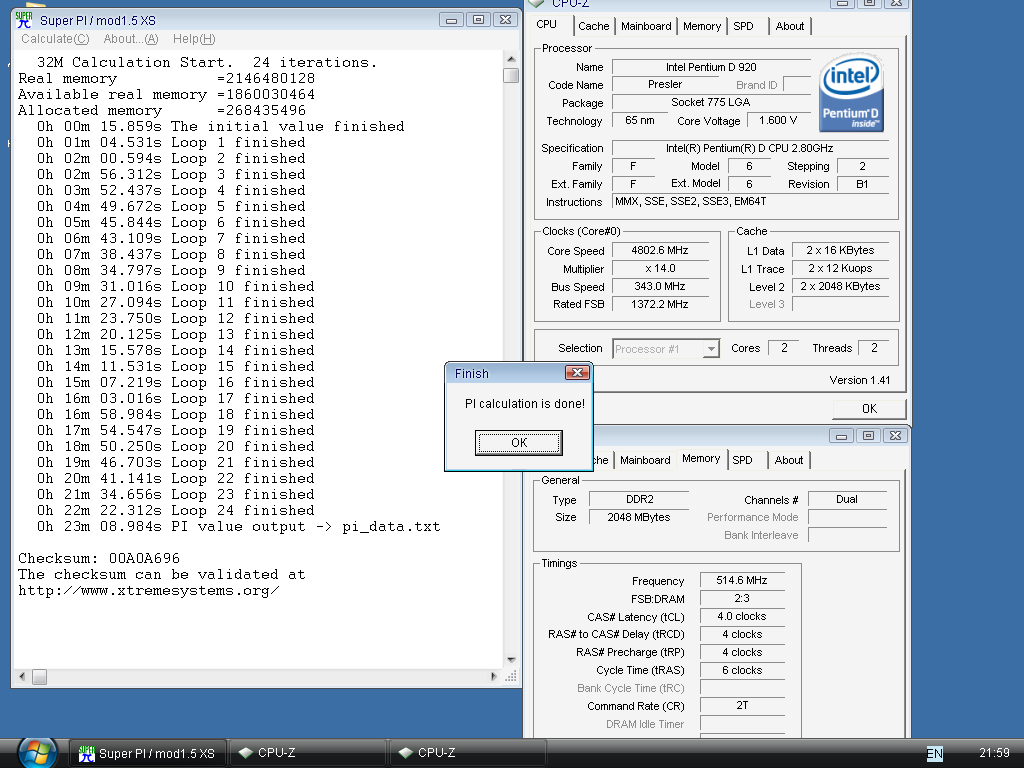The height and width of the screenshot is (768, 1024).
Task: Click the PI value output pi_data.txt line
Action: pyautogui.click(x=238, y=527)
